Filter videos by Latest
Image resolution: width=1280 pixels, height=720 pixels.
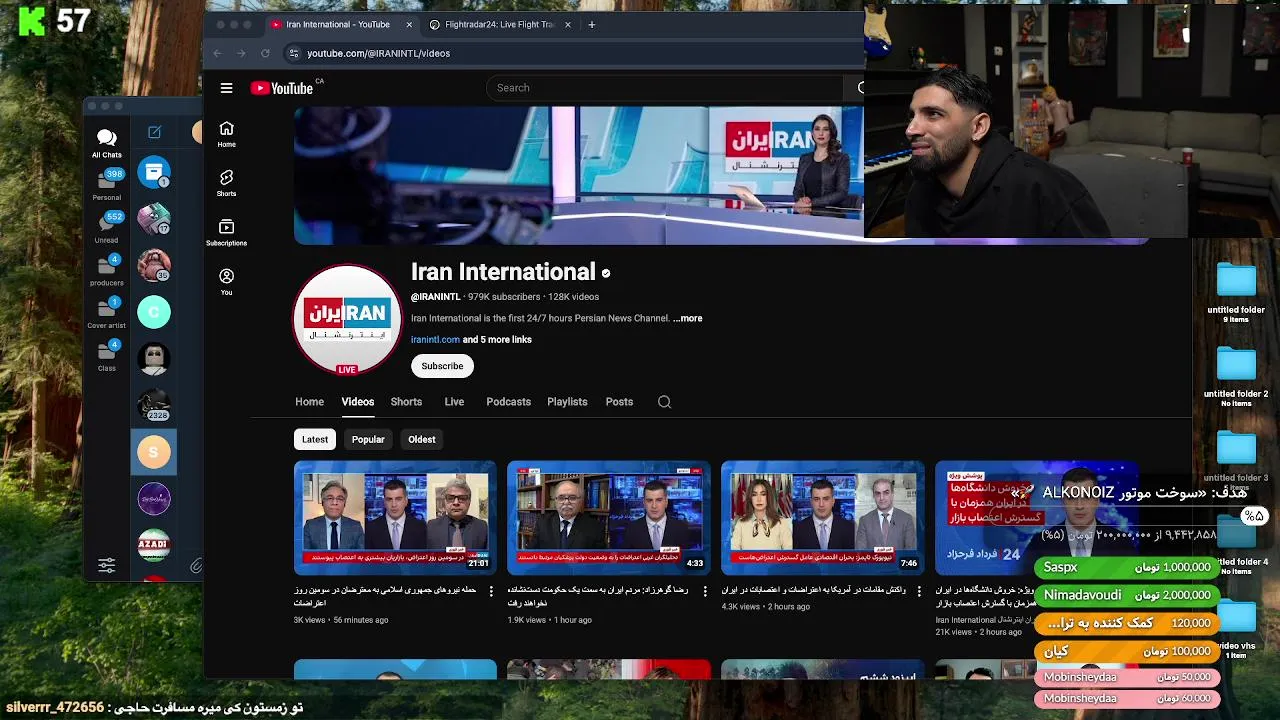[315, 439]
